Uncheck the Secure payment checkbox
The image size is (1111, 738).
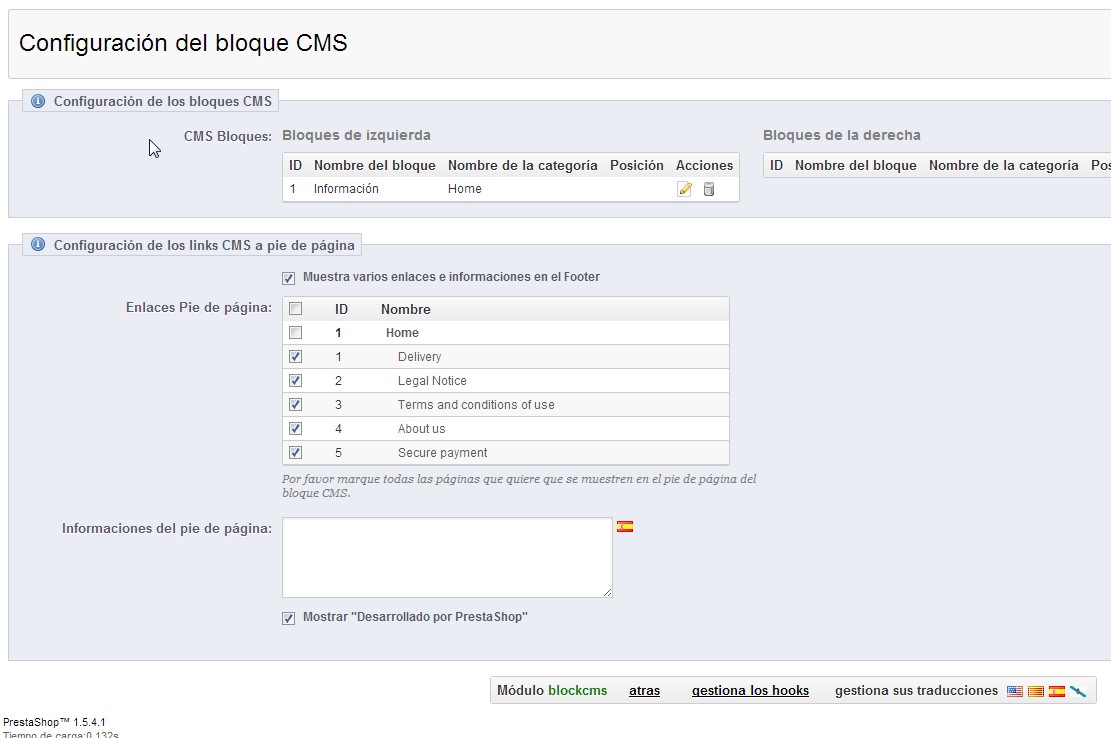click(x=295, y=453)
